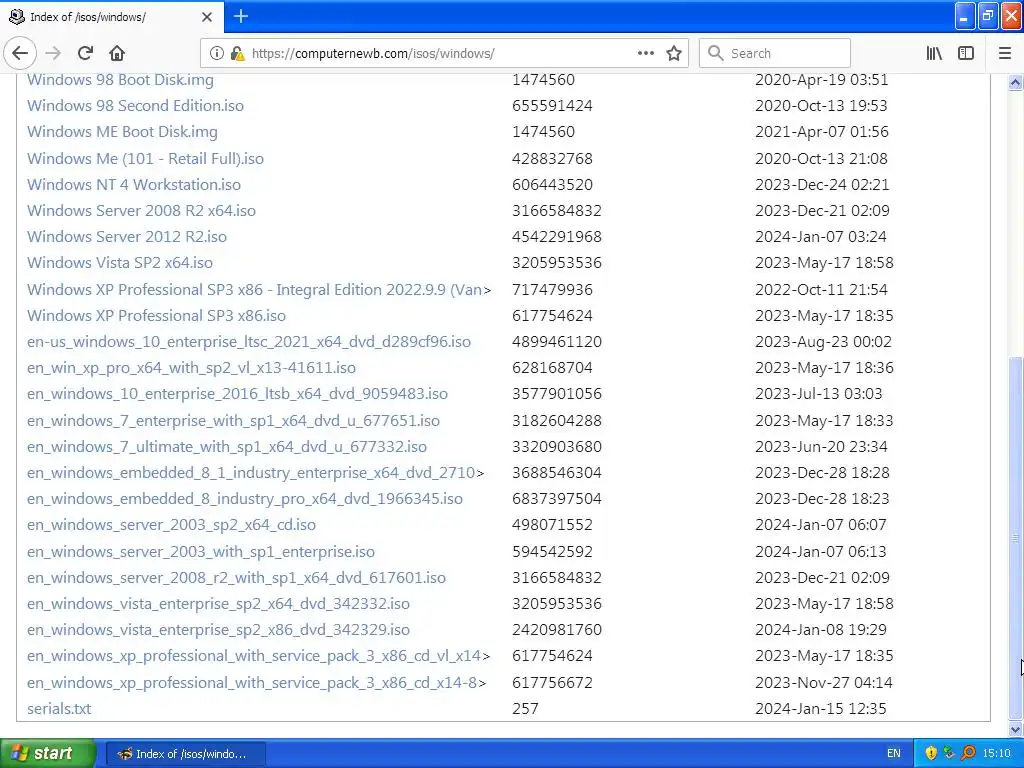Viewport: 1024px width, 768px height.
Task: Click the date 2022-Oct-11 21:54
Action: [x=821, y=290]
